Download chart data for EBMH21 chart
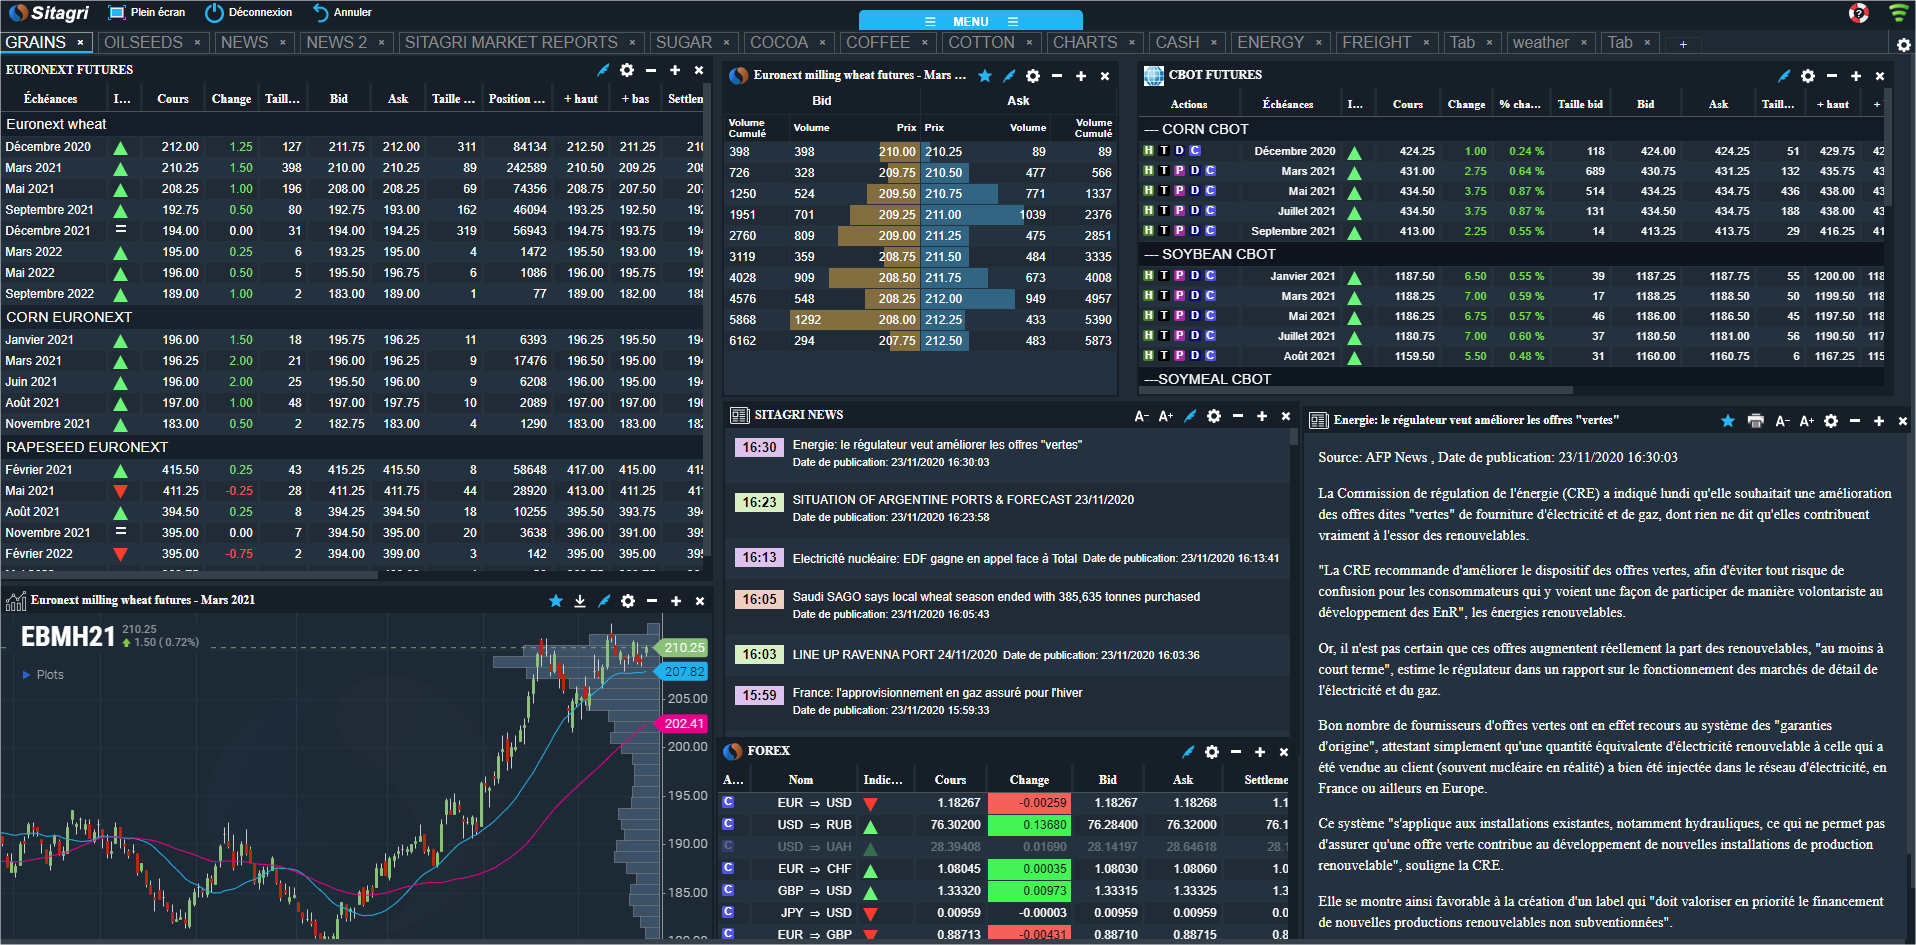 580,601
